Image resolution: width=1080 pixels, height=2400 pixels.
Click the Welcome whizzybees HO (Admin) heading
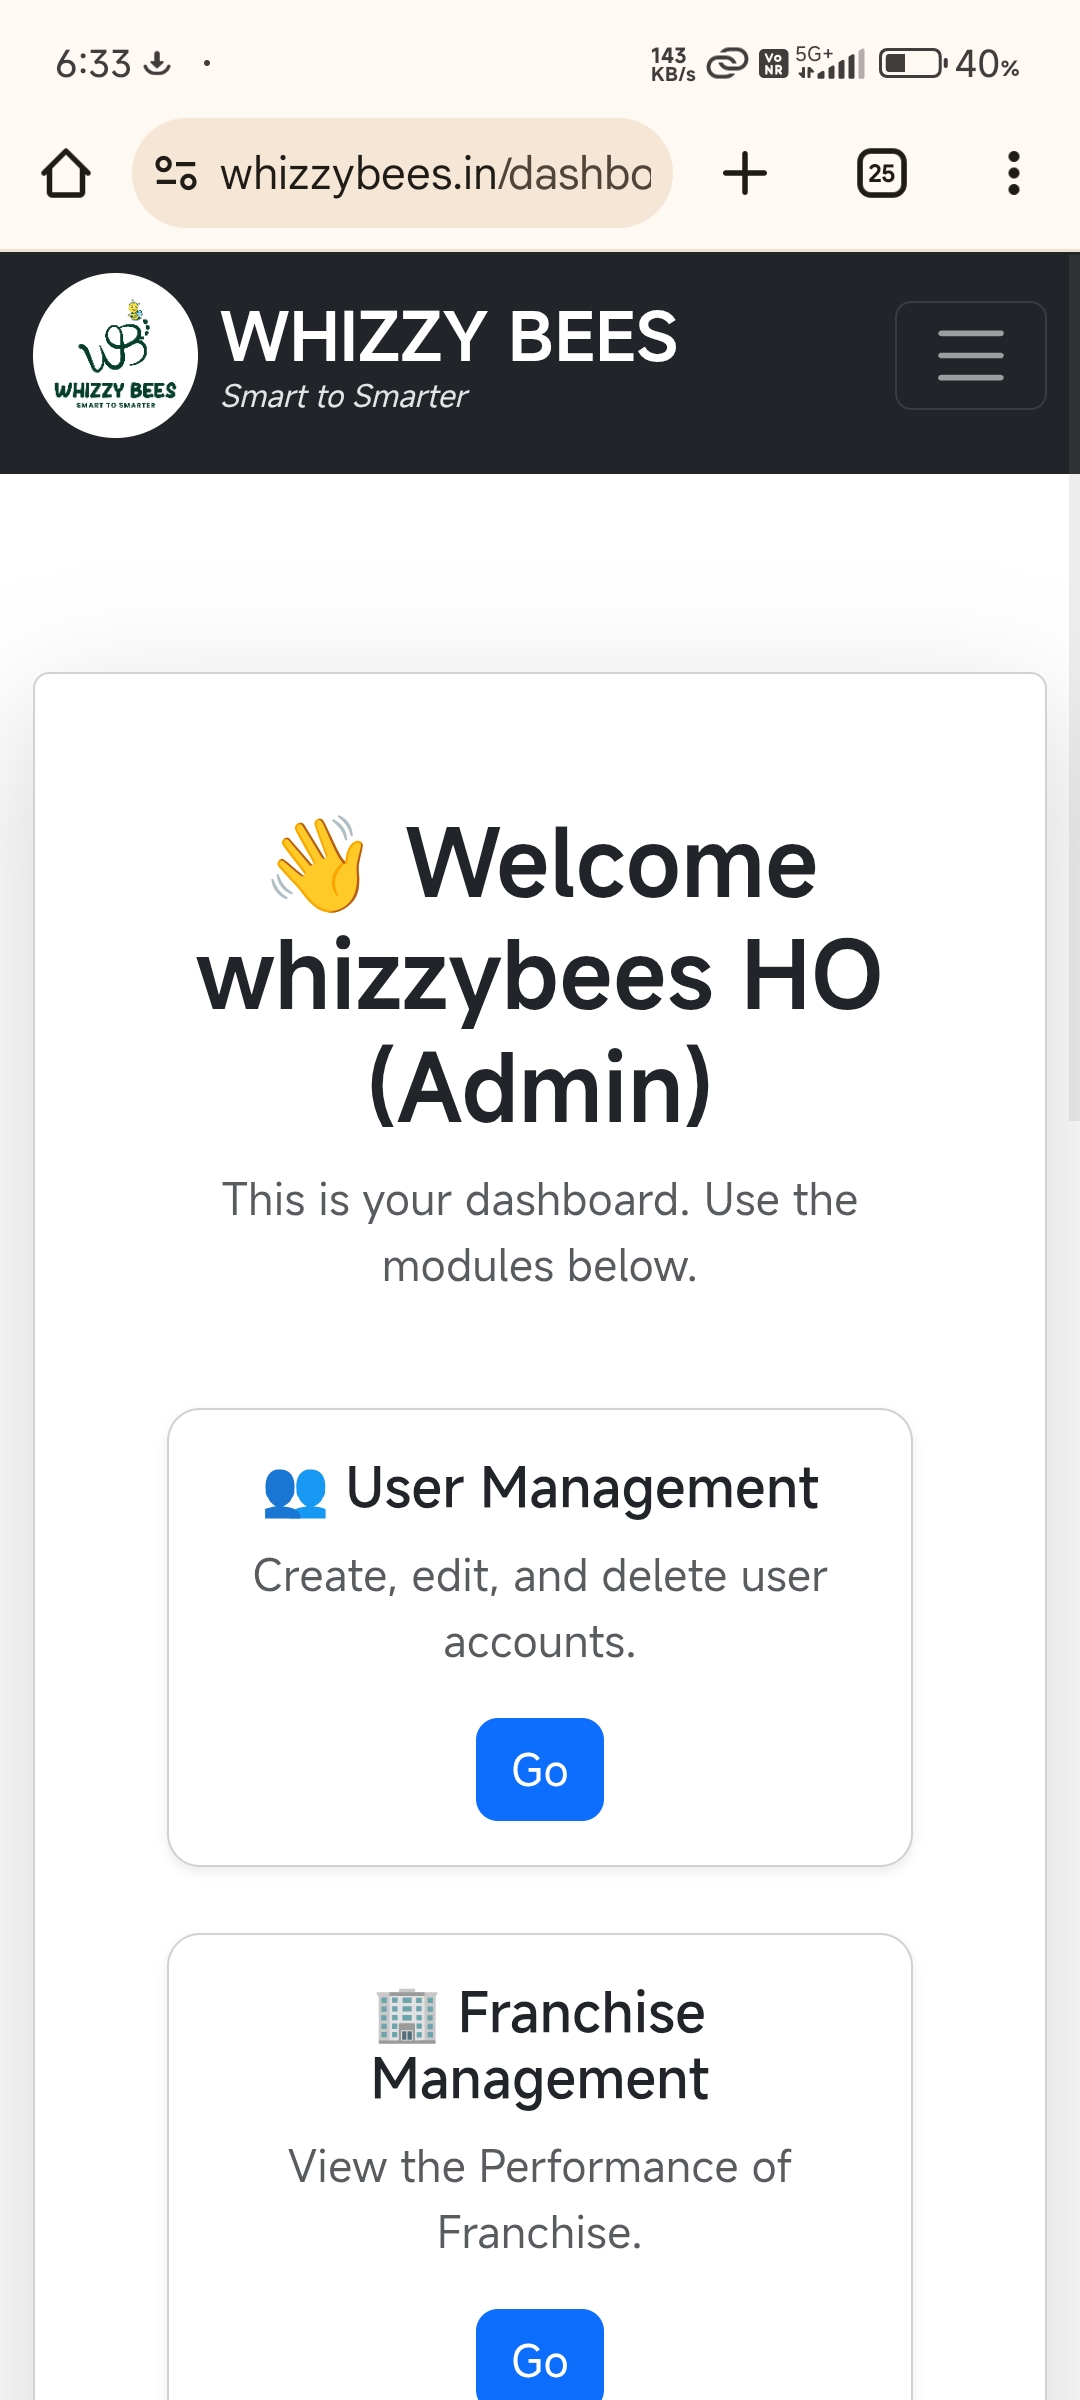(540, 974)
